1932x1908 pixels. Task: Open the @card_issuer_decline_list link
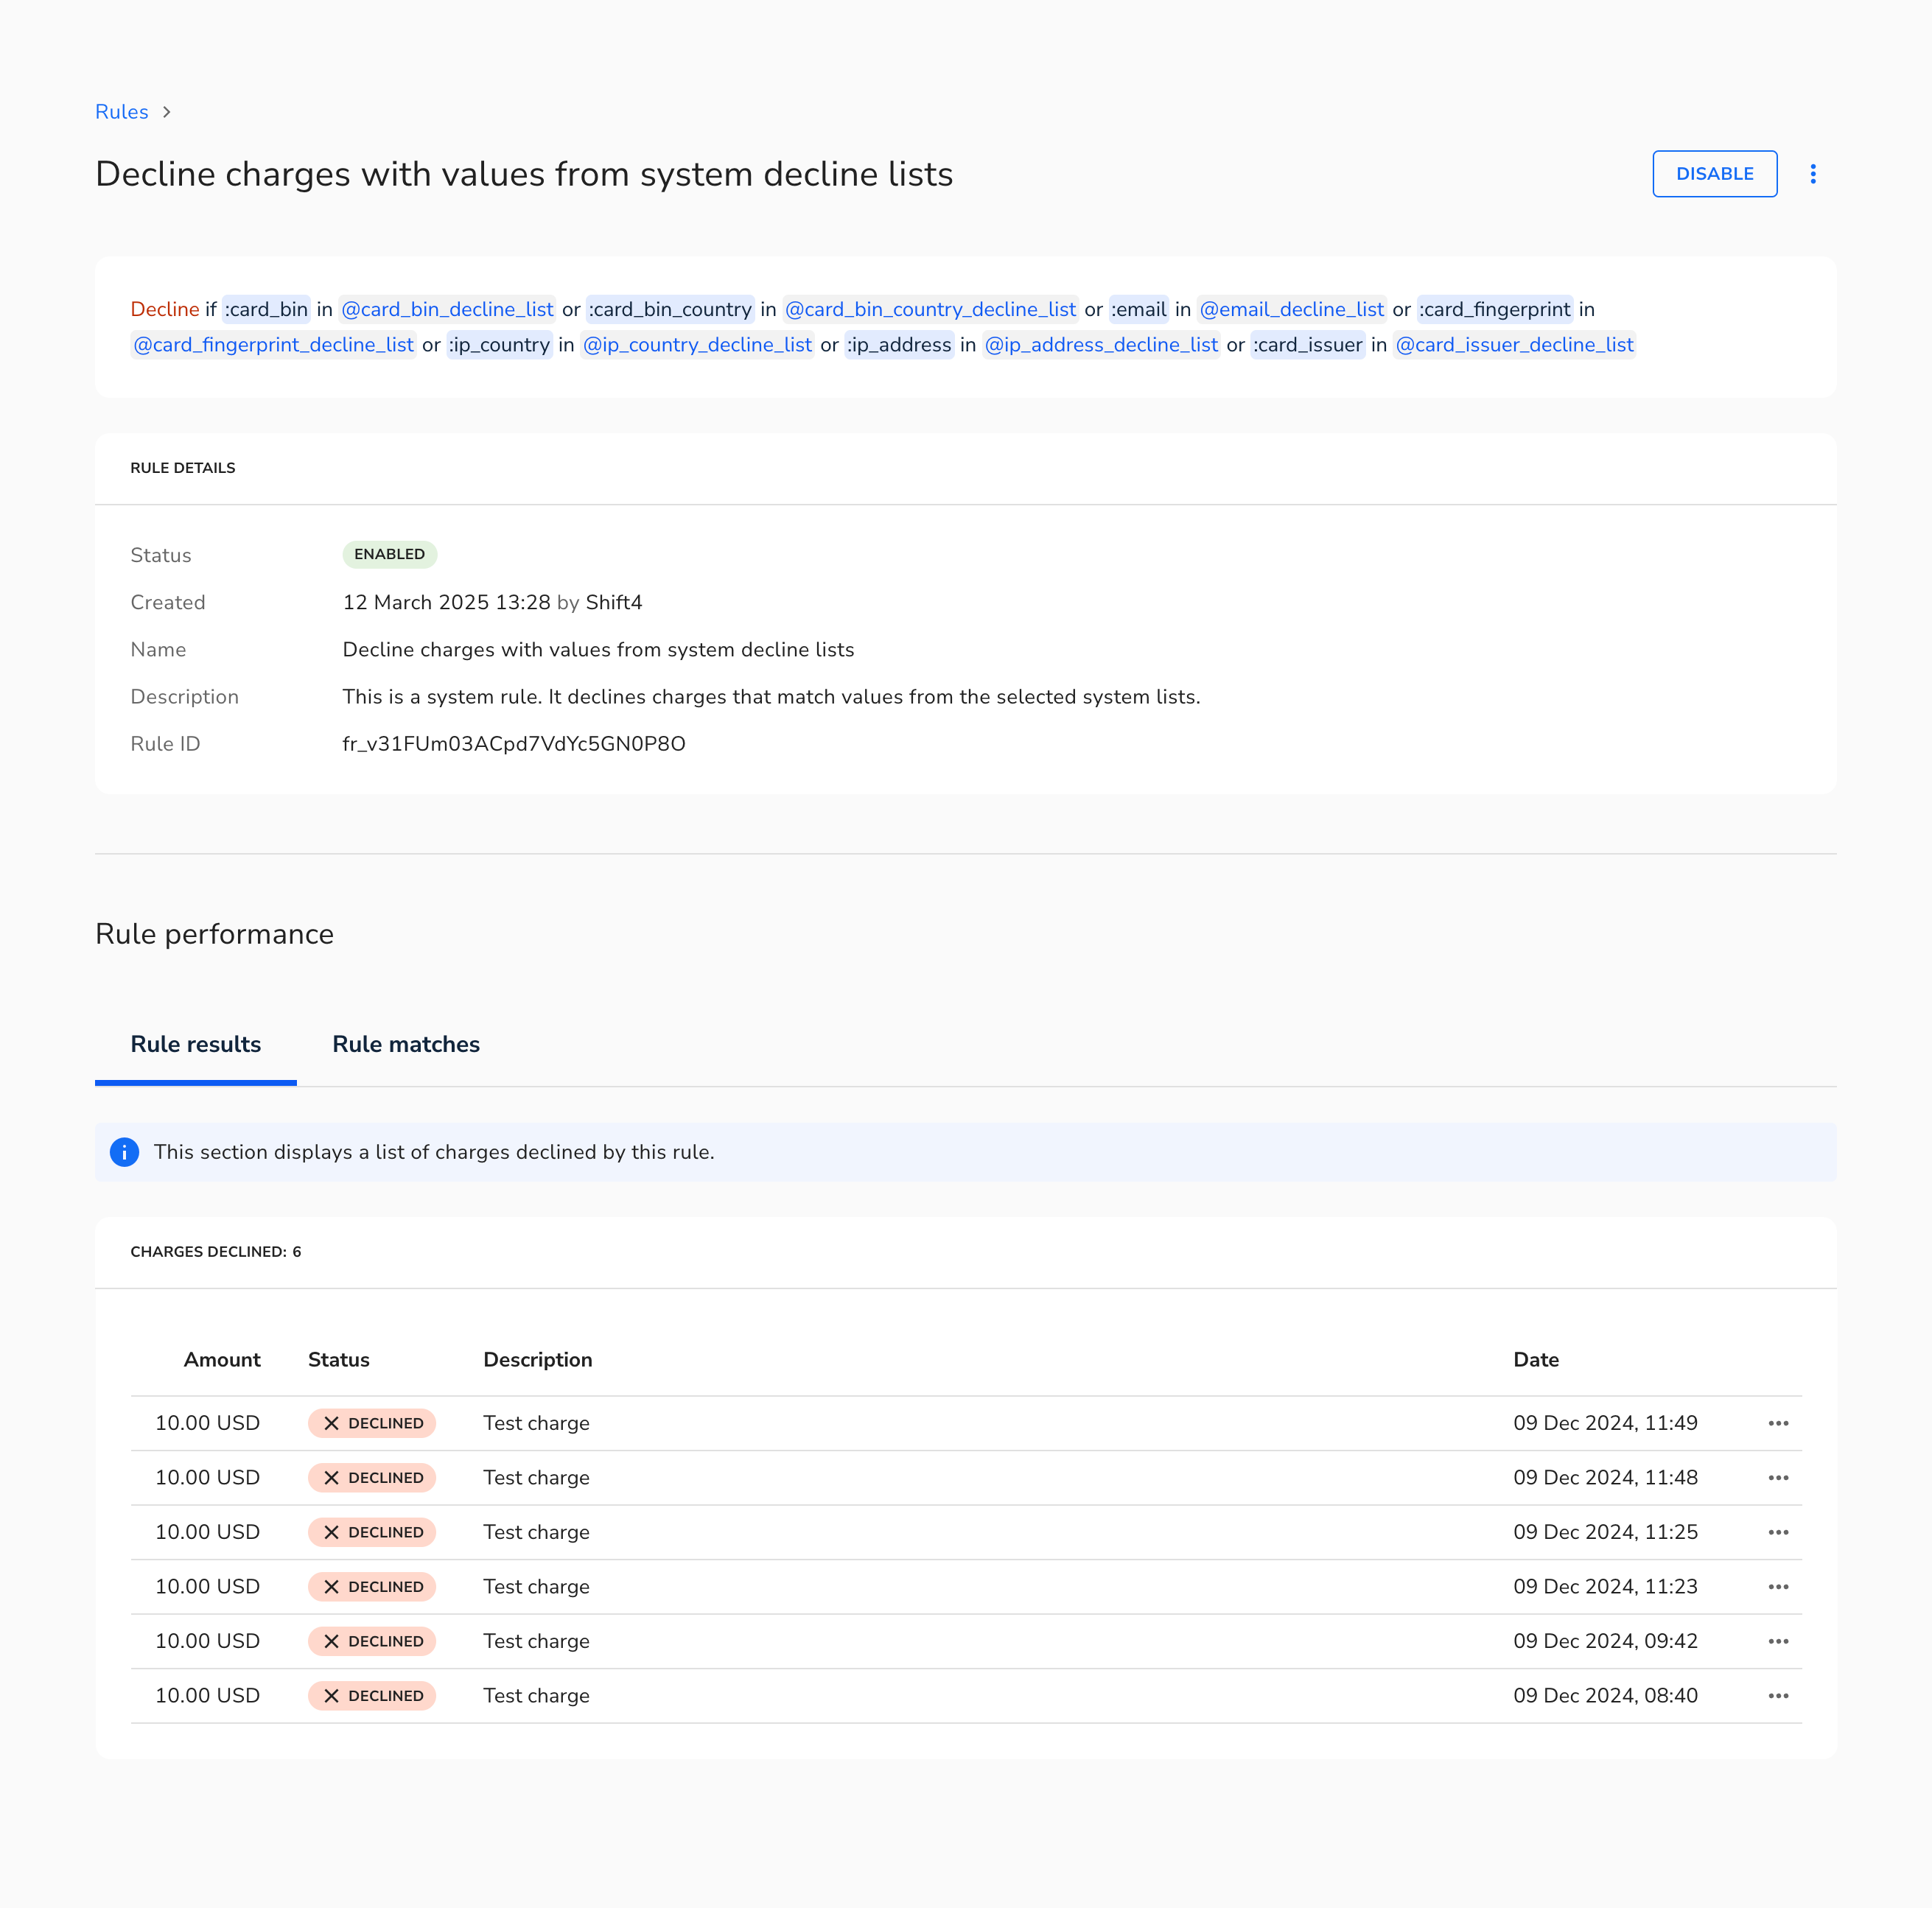1515,344
